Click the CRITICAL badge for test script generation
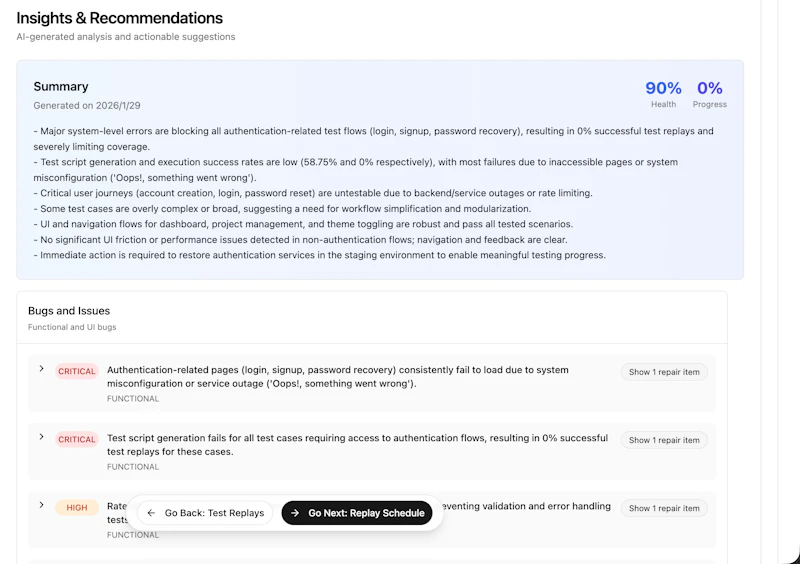 77,439
